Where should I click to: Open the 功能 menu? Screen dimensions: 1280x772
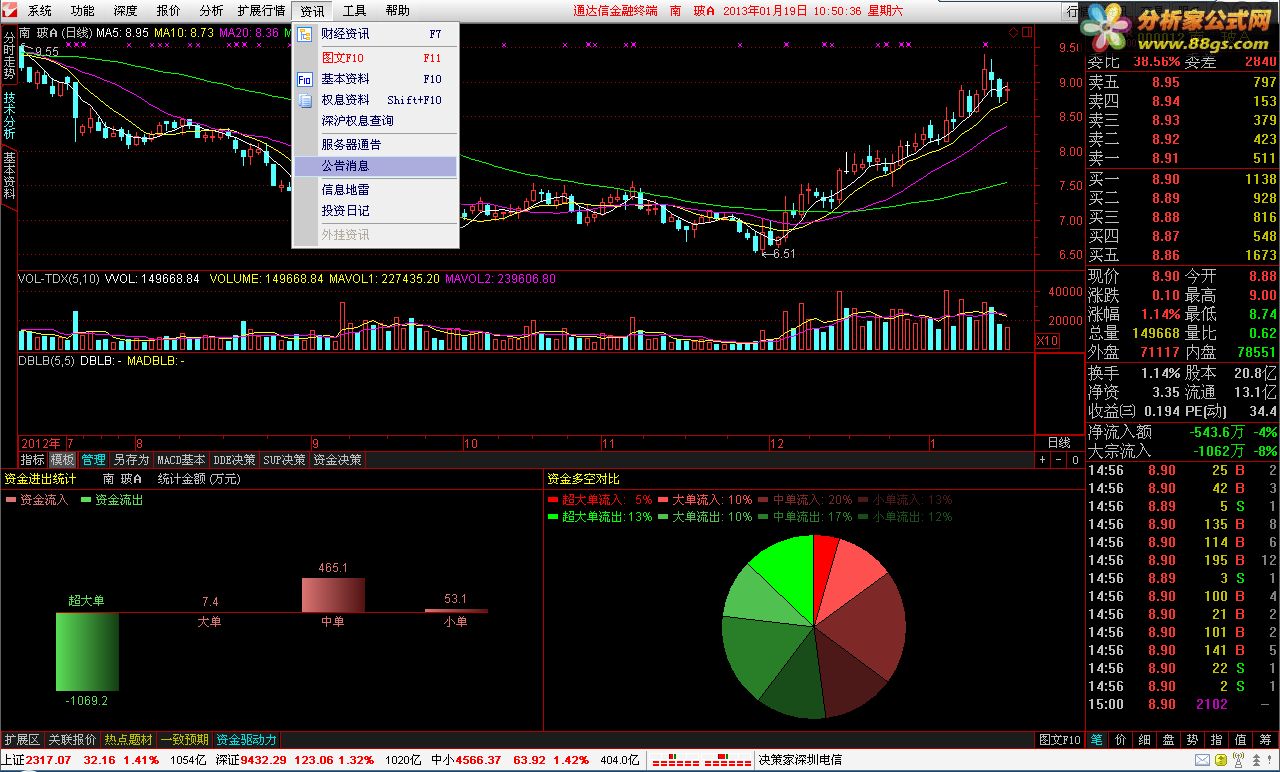83,11
